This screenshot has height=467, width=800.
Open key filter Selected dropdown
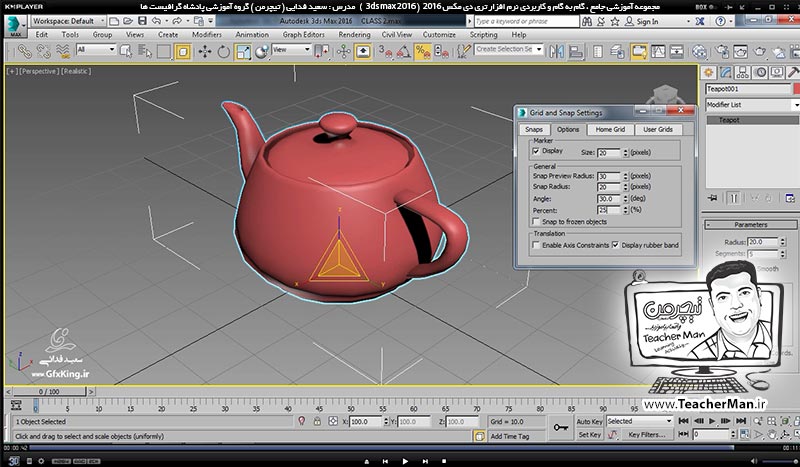639,421
